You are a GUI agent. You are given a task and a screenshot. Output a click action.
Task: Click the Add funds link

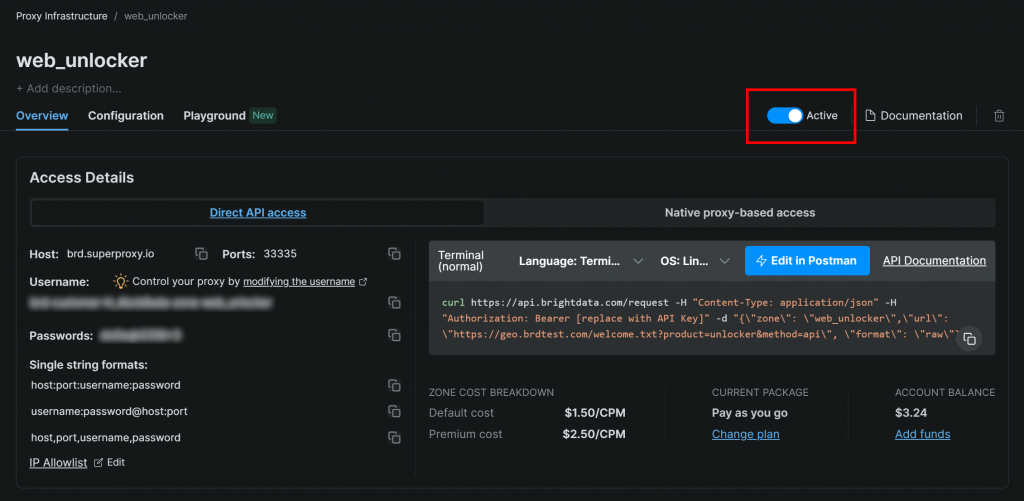pyautogui.click(x=922, y=434)
